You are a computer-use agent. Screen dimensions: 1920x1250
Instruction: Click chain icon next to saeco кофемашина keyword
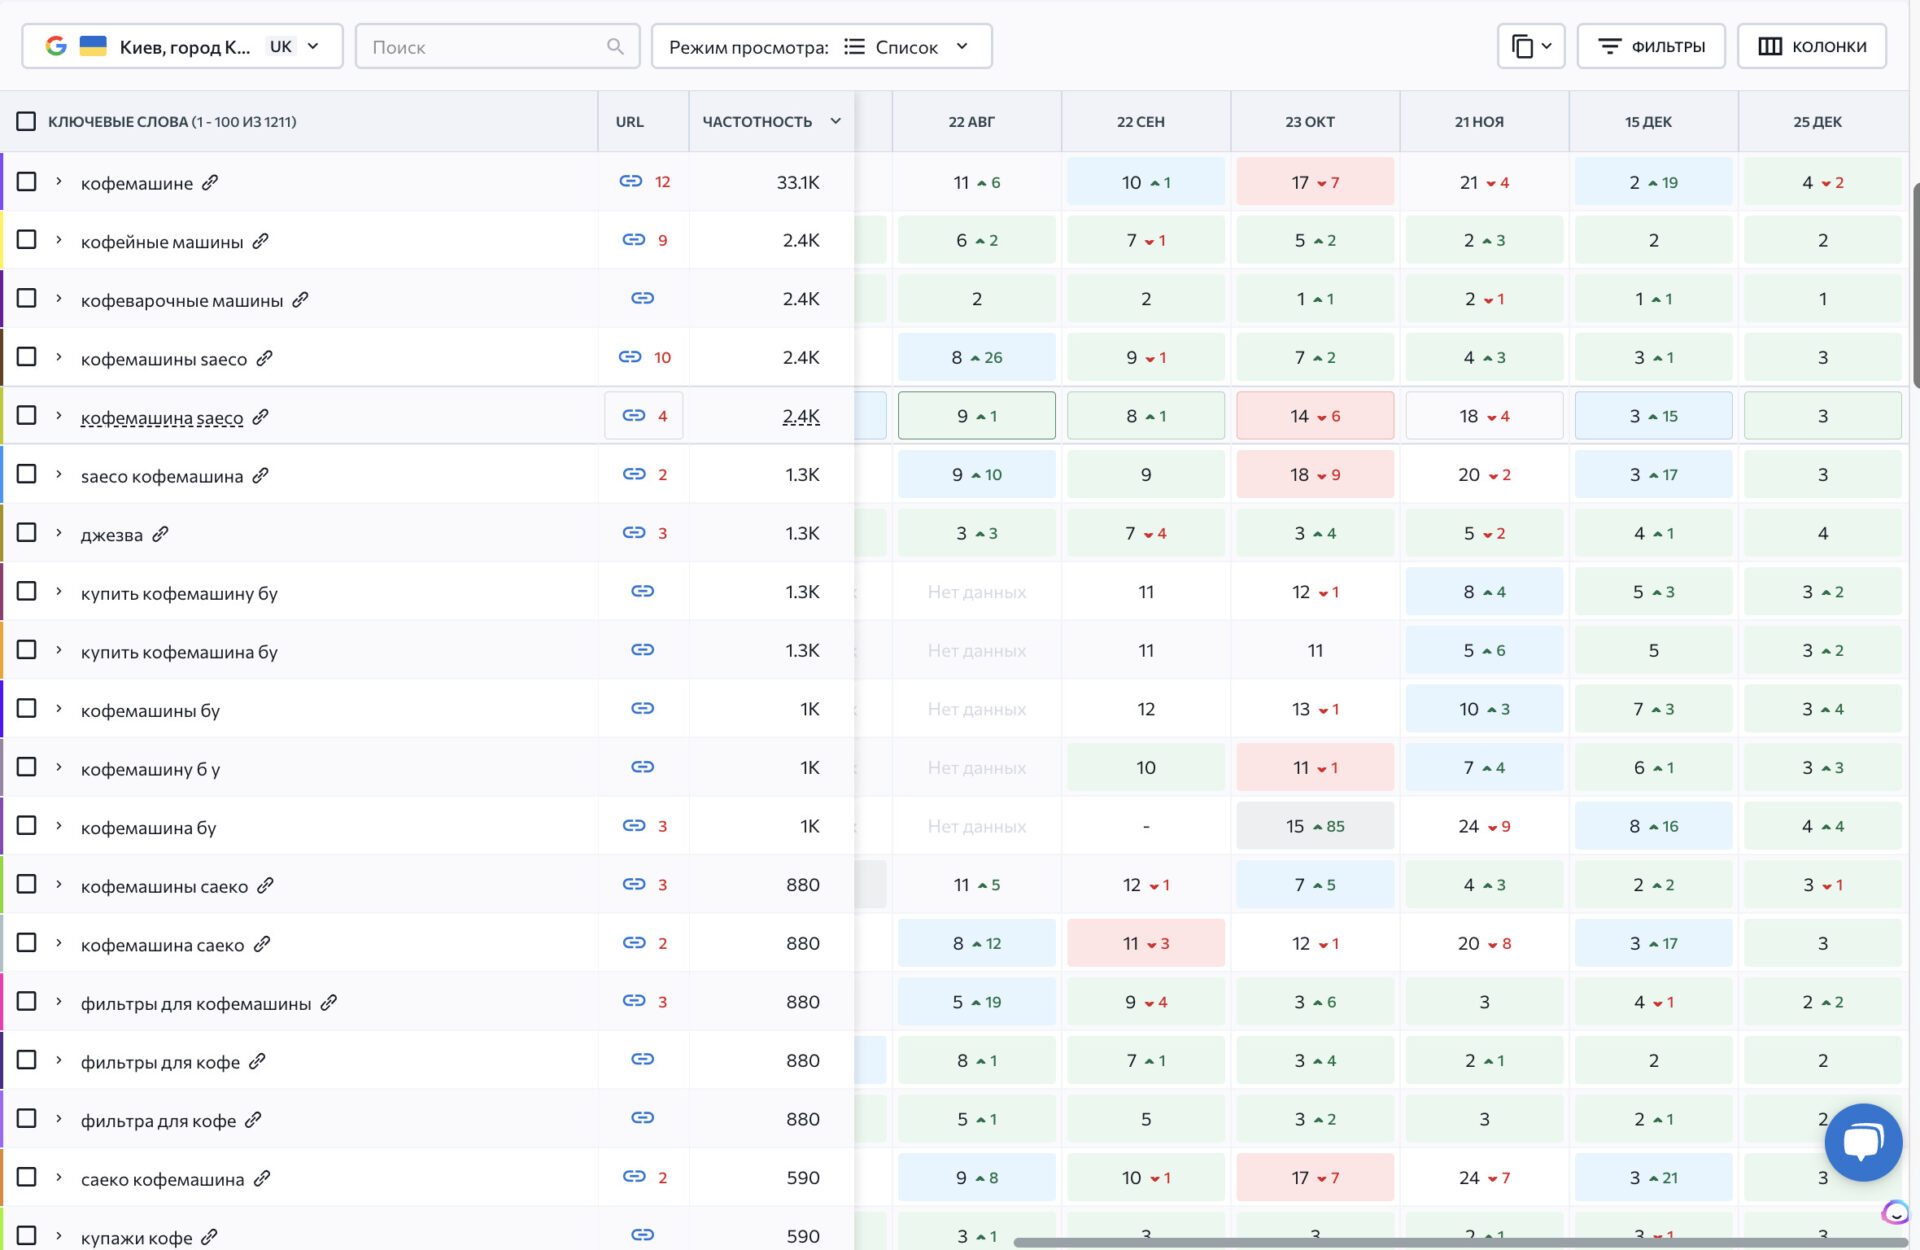click(260, 475)
